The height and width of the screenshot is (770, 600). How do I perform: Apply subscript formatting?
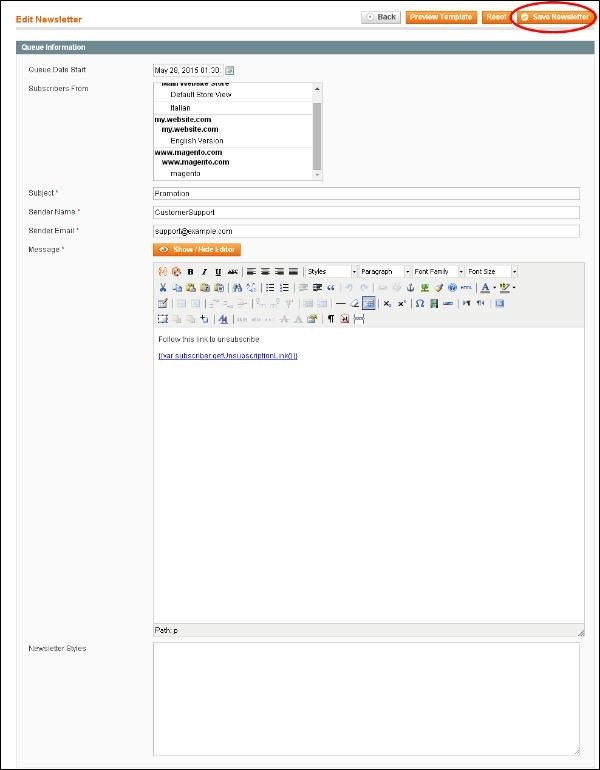pos(387,303)
